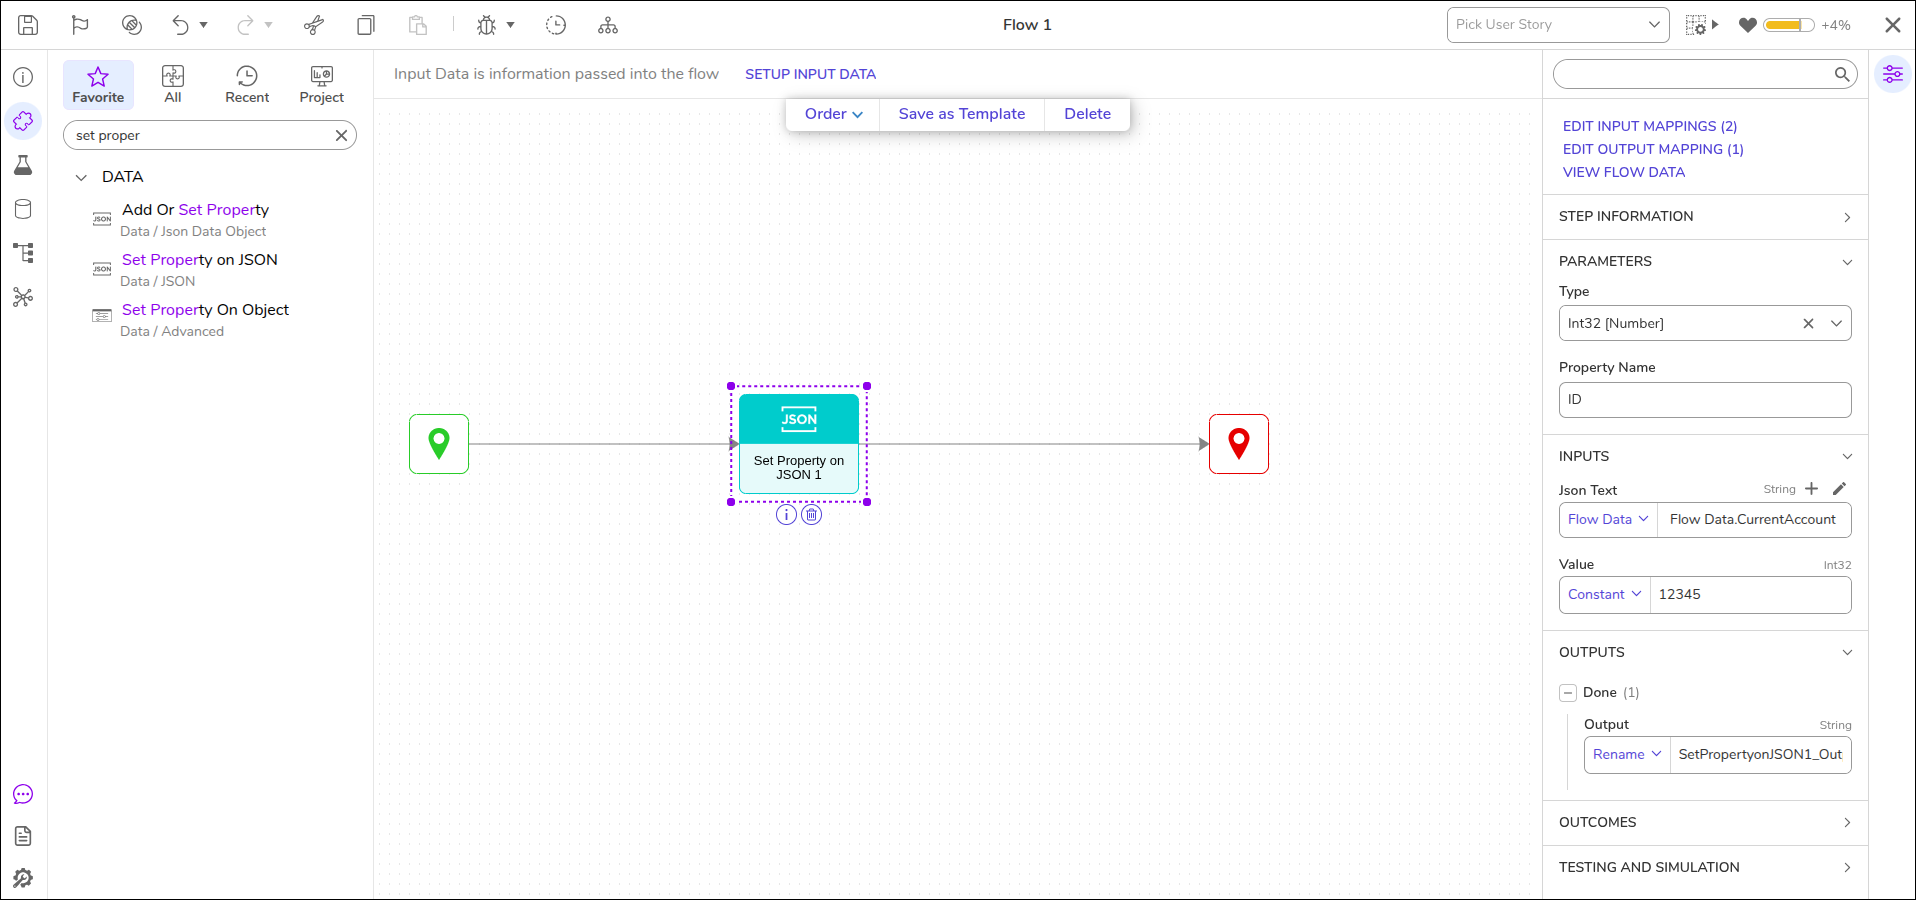Switch to the All toolbox tab

pos(173,85)
